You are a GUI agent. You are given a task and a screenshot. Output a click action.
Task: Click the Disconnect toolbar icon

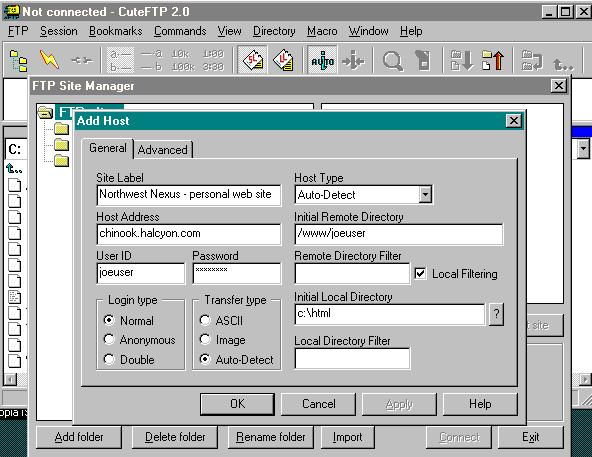82,60
